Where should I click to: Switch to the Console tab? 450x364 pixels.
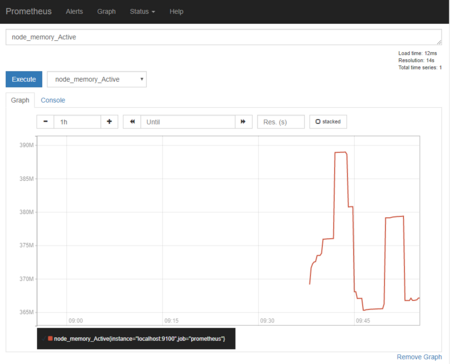(53, 100)
